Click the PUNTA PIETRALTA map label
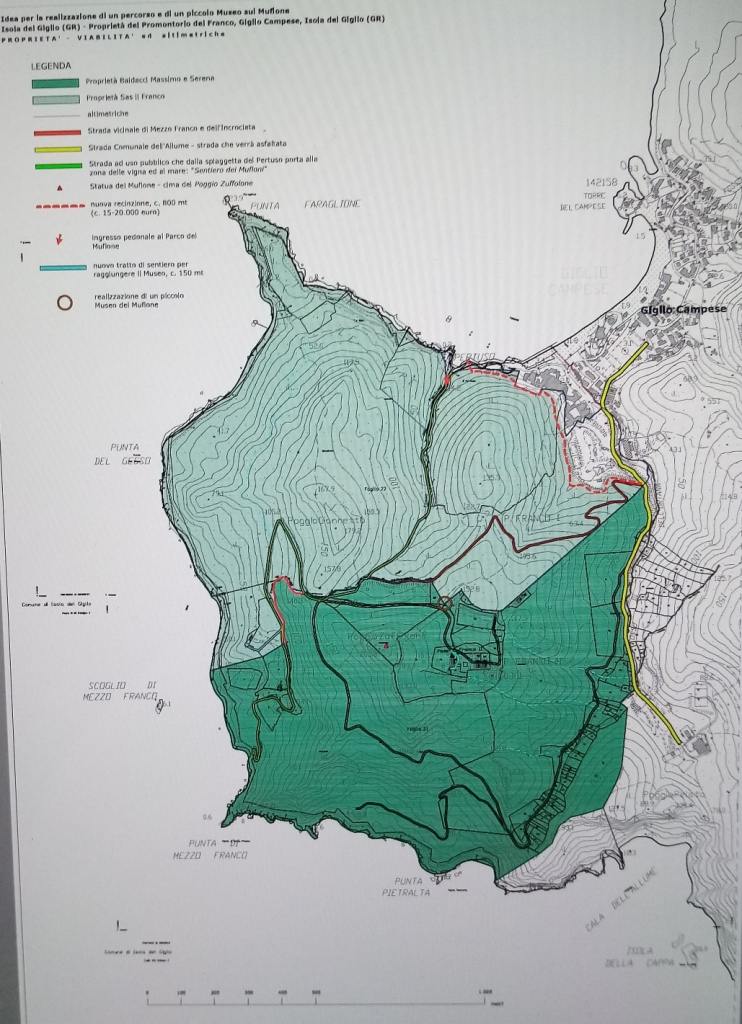Viewport: 742px width, 1024px height. (x=405, y=886)
